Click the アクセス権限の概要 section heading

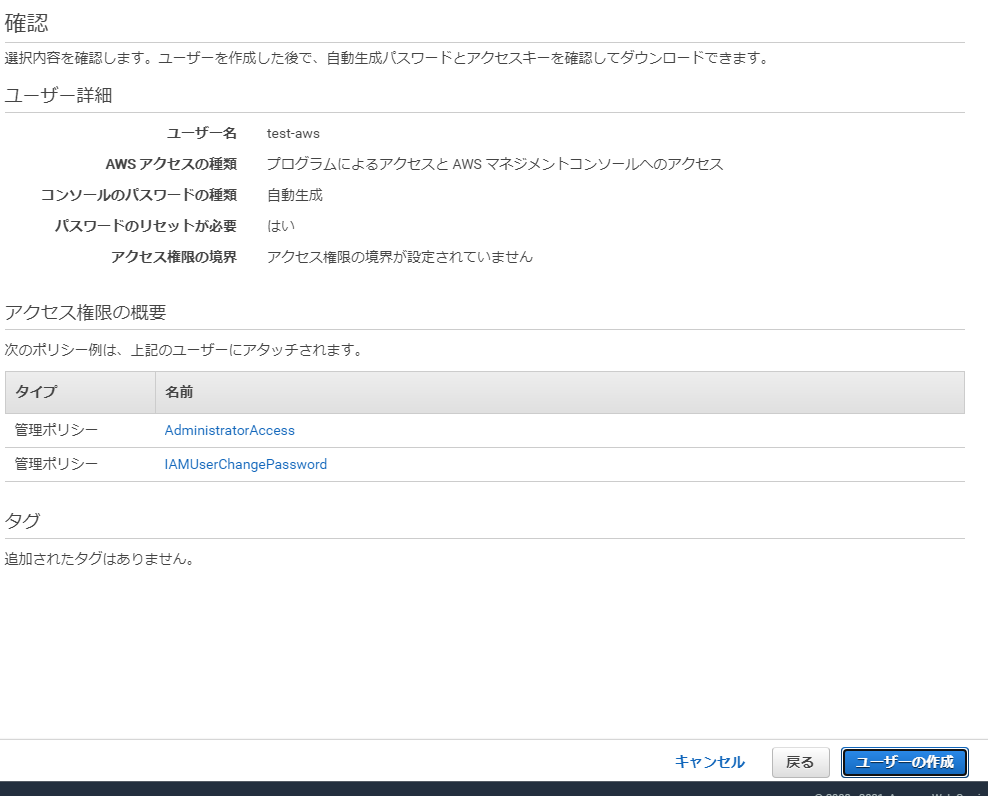pyautogui.click(x=75, y=310)
